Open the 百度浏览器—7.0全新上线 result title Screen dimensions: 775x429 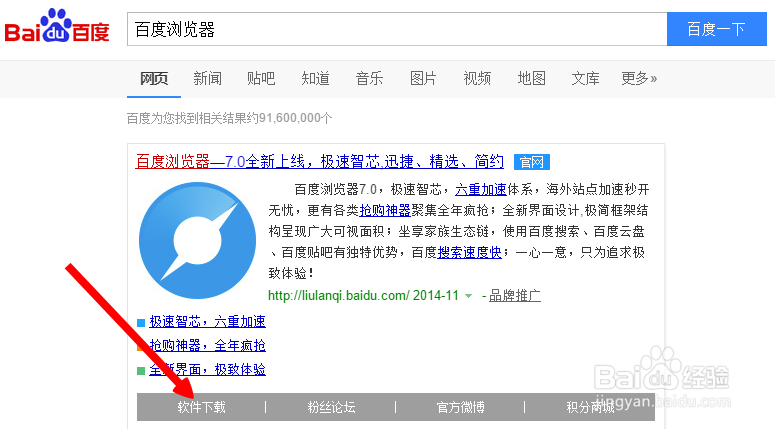point(320,162)
